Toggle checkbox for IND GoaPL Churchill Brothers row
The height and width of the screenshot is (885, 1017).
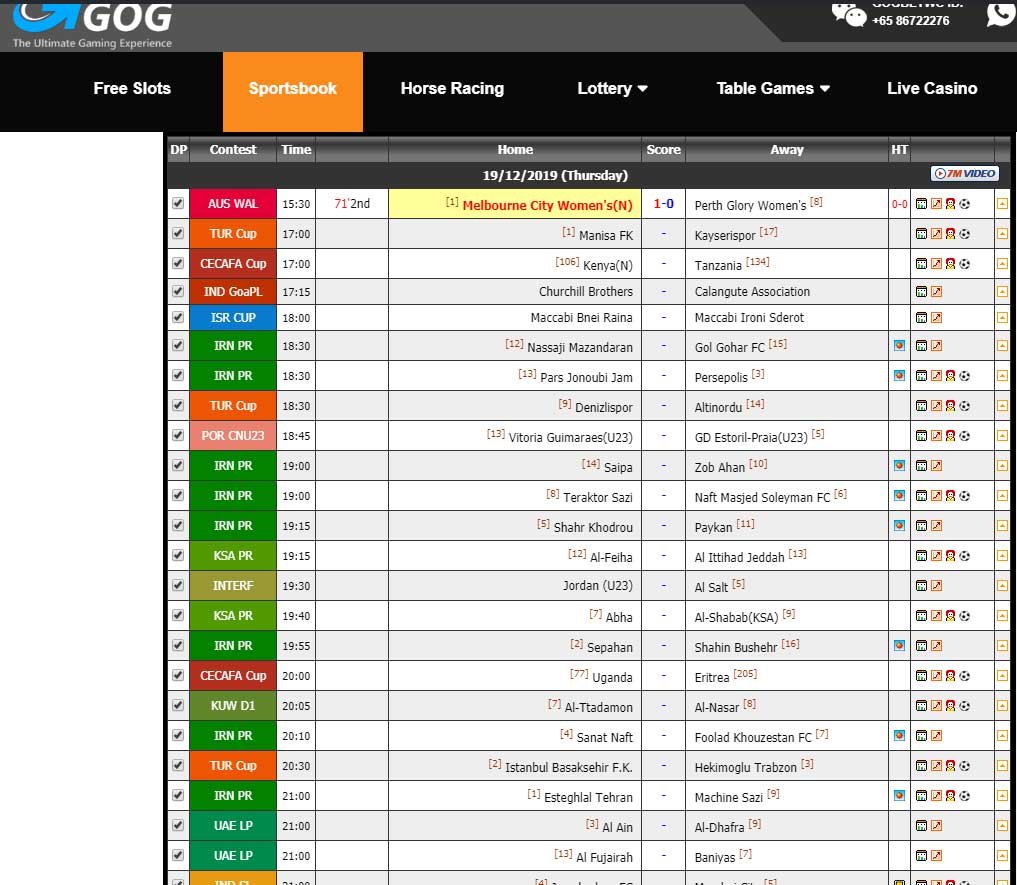coord(178,291)
